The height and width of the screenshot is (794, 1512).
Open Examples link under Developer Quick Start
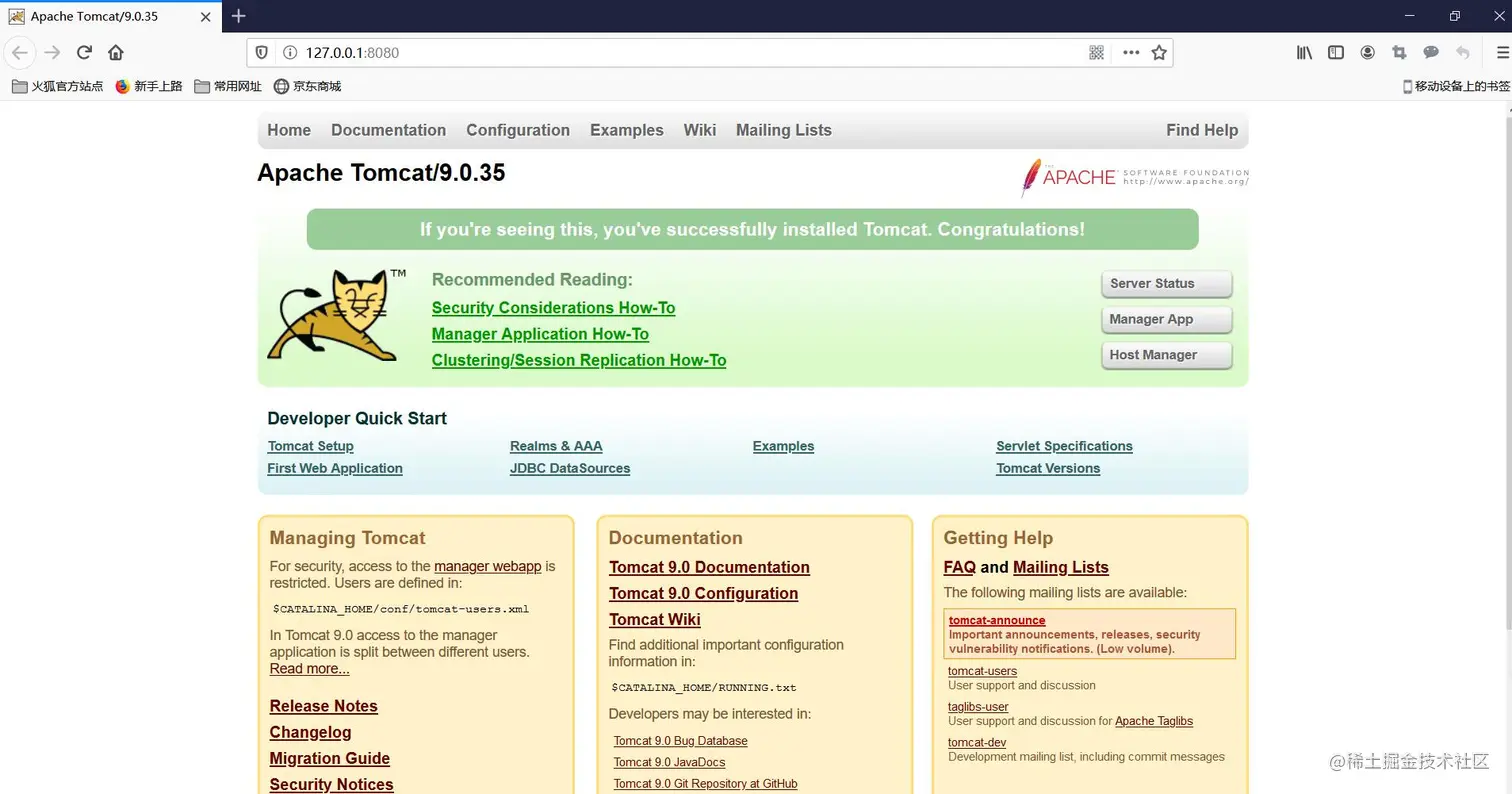tap(783, 446)
